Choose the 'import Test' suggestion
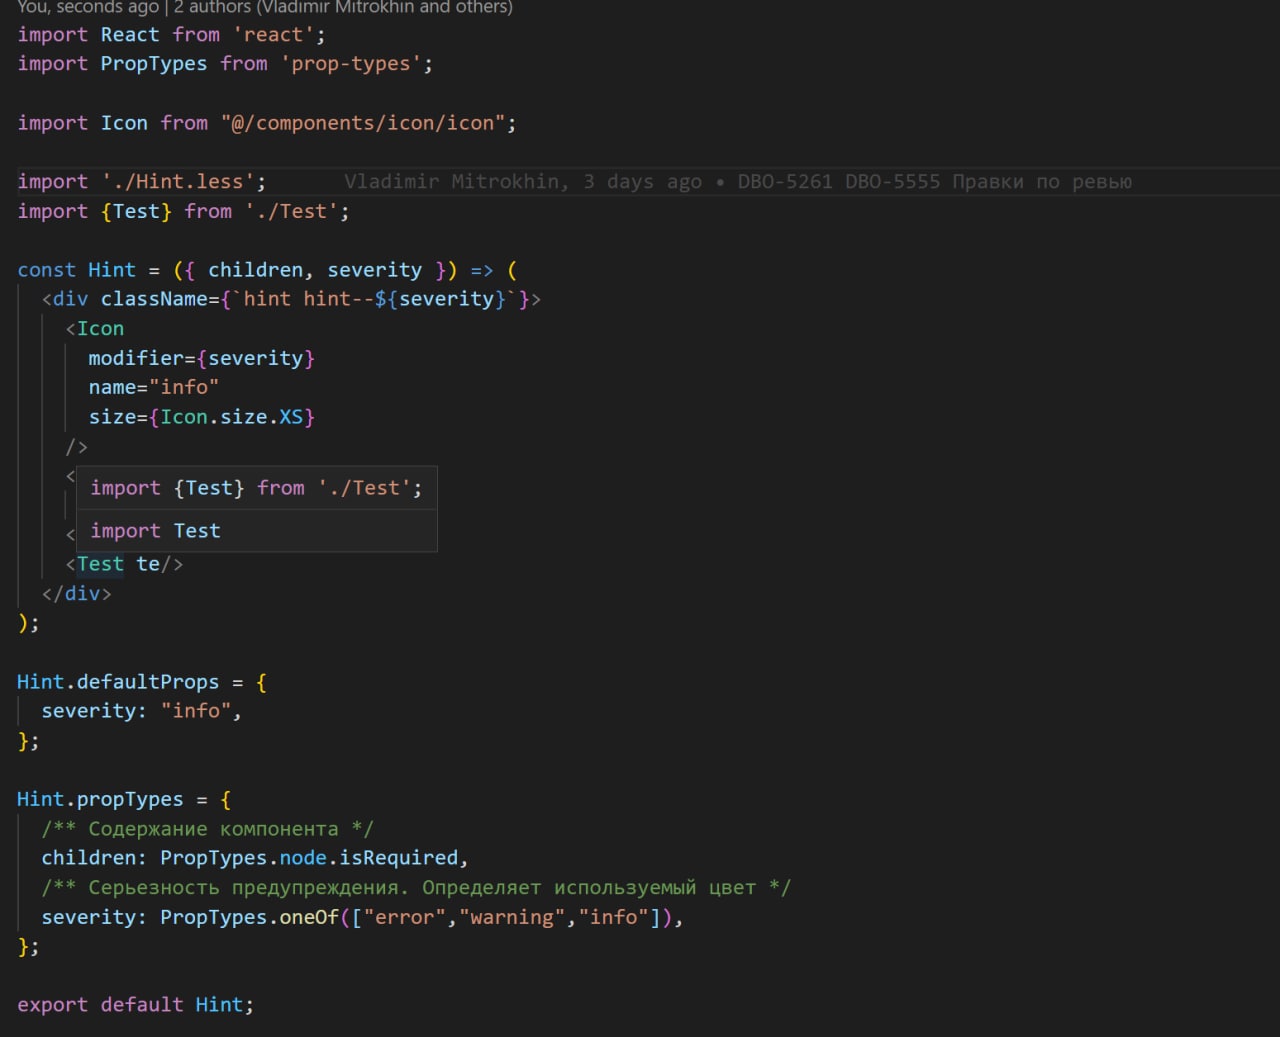 256,531
